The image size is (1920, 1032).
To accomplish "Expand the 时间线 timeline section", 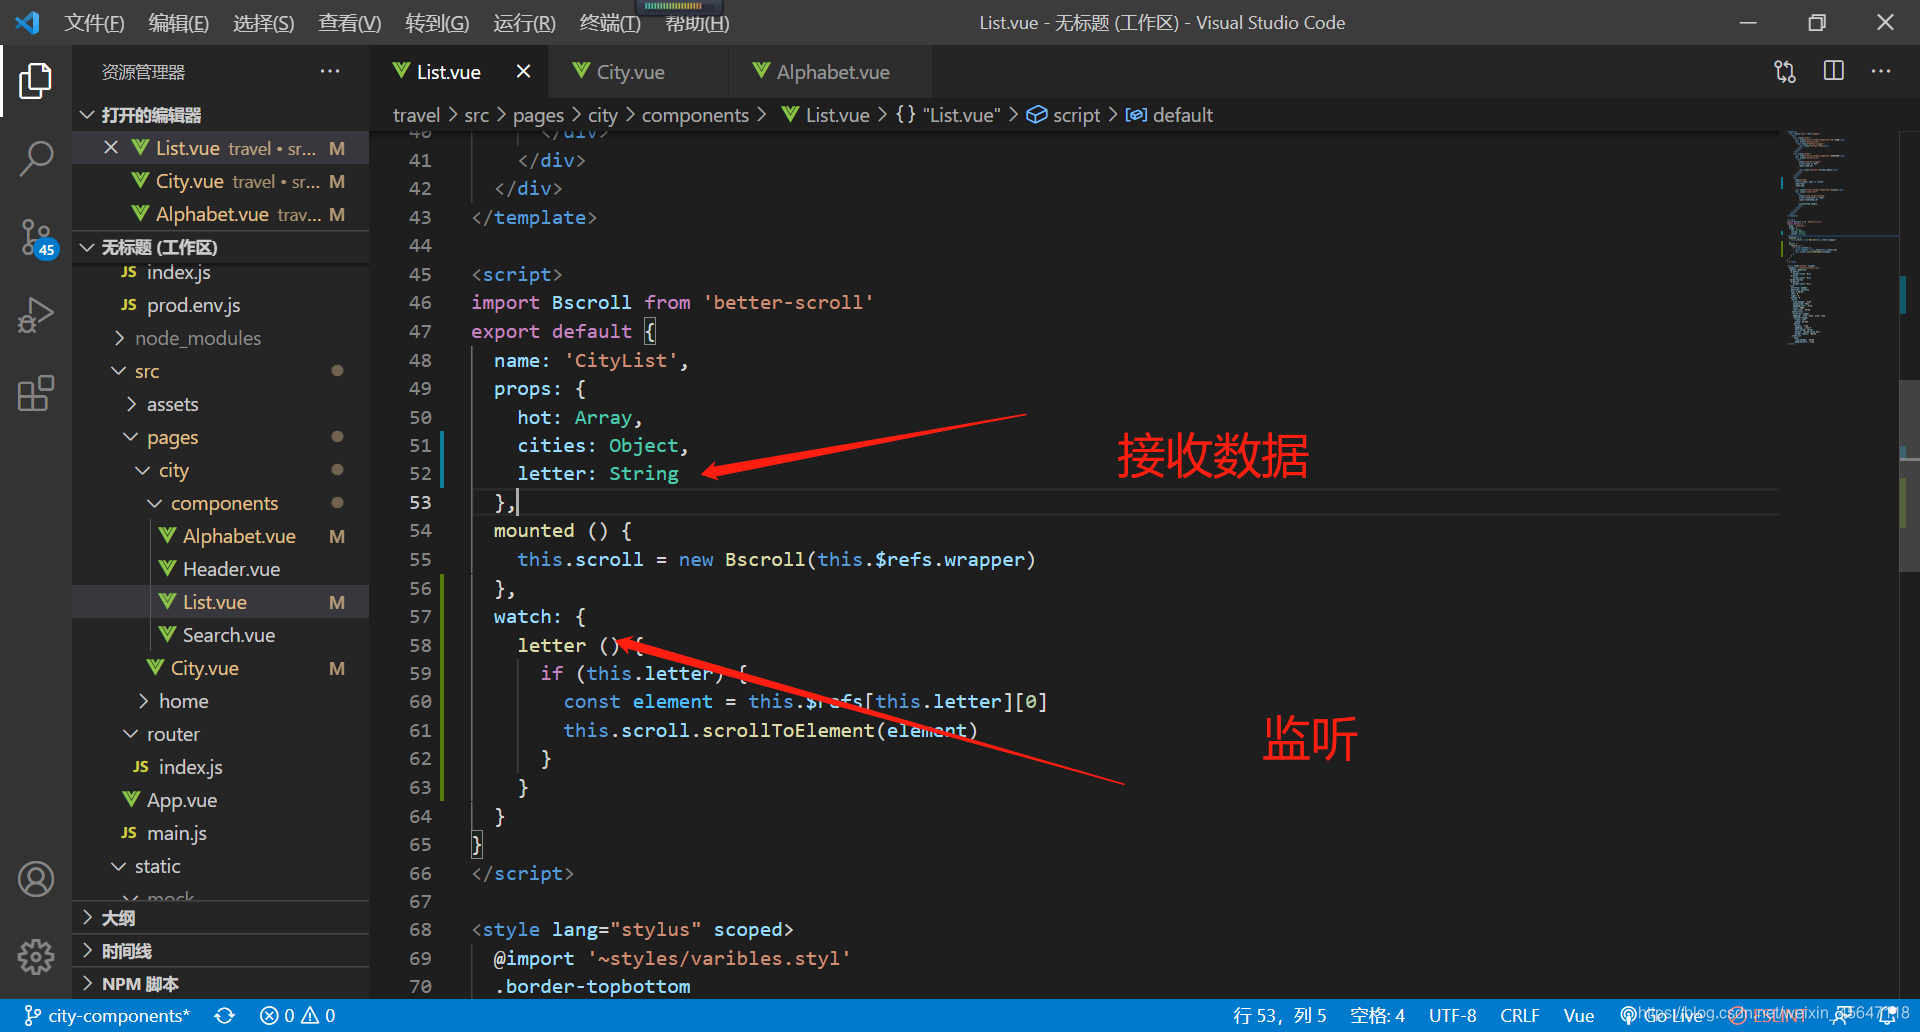I will 220,951.
